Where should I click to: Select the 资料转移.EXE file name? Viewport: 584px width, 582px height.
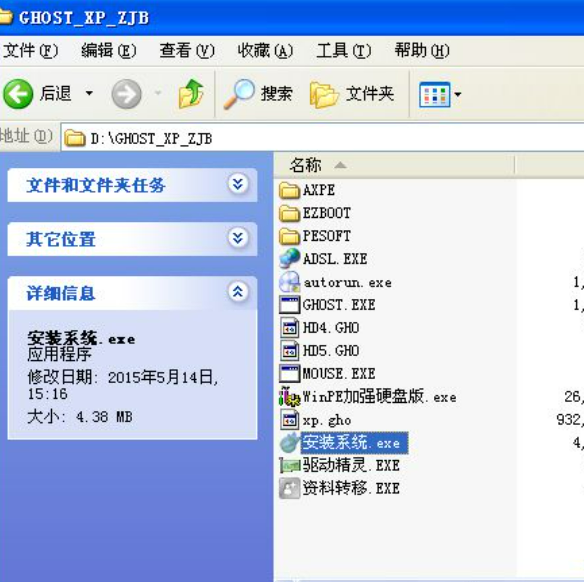pos(351,488)
